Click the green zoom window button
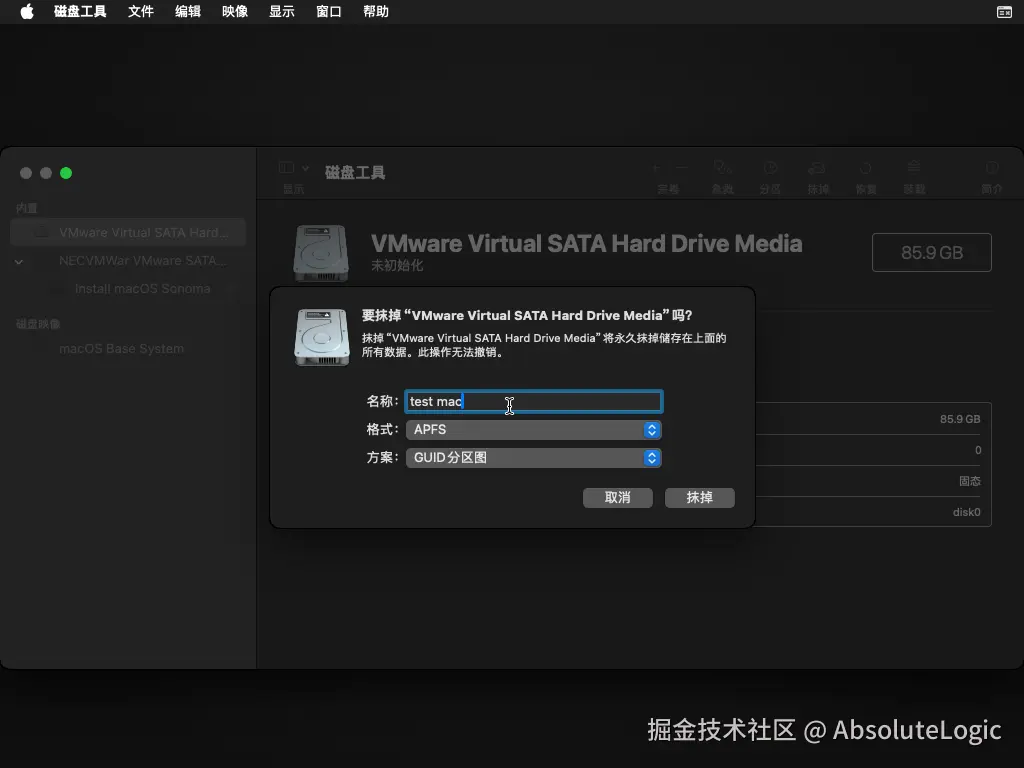 (66, 173)
